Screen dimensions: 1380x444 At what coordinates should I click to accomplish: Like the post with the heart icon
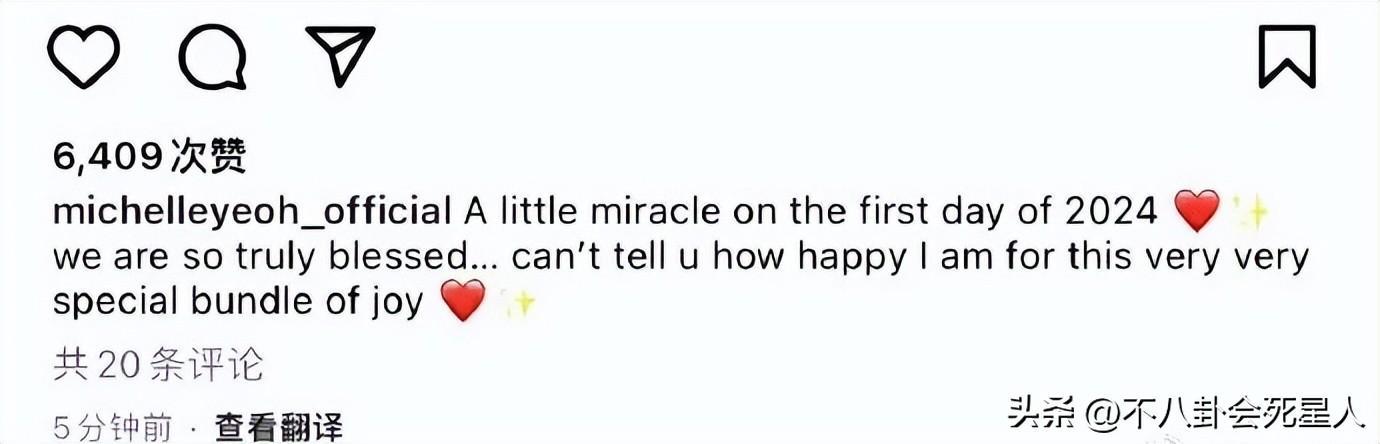[84, 55]
